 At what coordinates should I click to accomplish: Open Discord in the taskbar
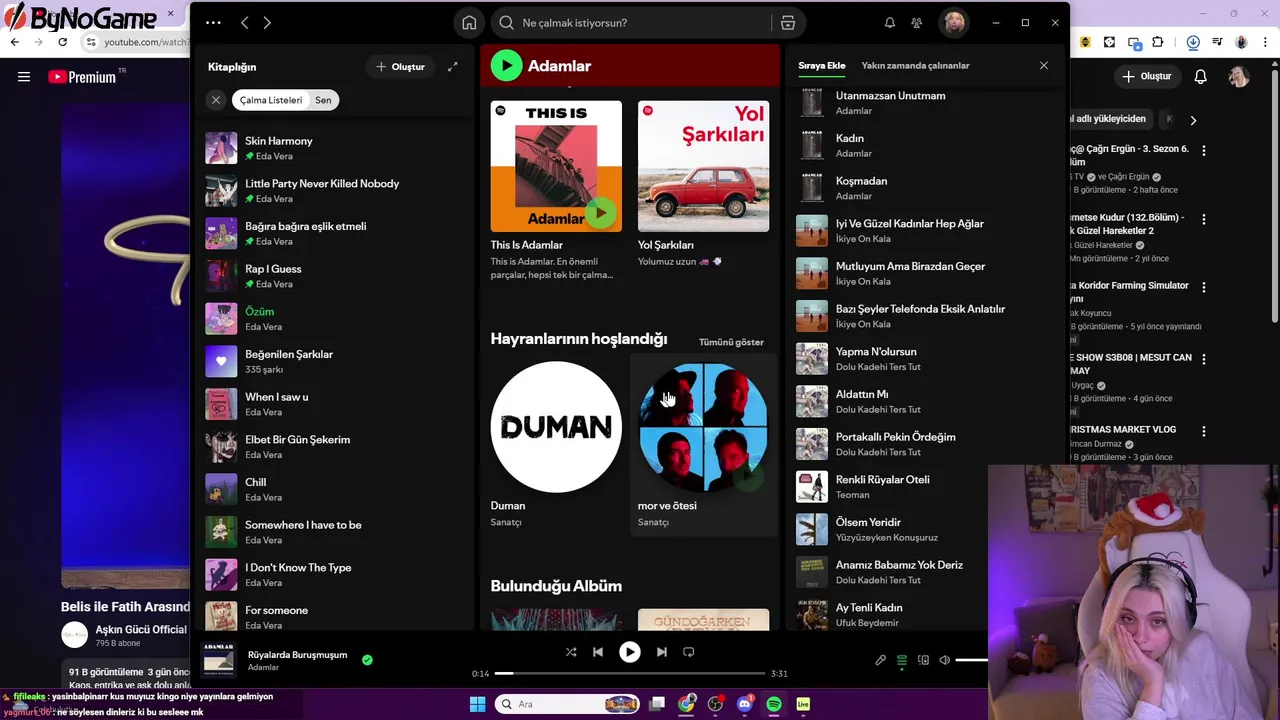click(x=744, y=704)
